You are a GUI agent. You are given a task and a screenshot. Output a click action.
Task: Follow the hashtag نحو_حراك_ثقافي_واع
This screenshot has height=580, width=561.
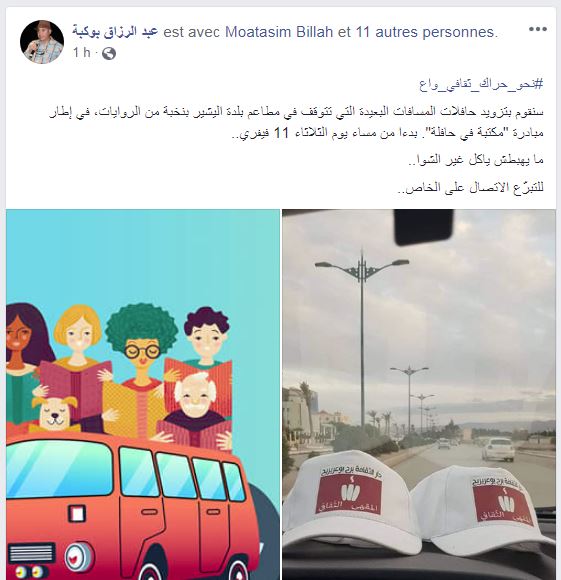(481, 84)
